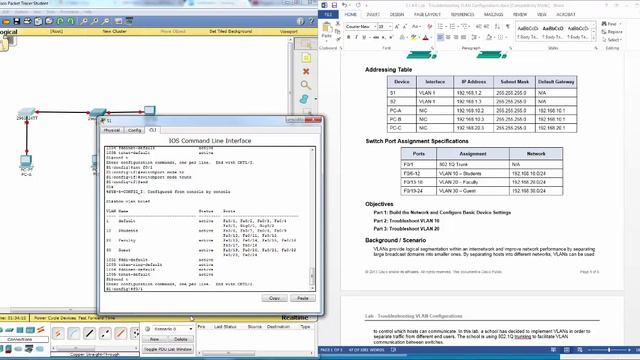Image resolution: width=640 pixels, height=360 pixels.
Task: Select Connections device category lightning icon
Action: (40, 330)
